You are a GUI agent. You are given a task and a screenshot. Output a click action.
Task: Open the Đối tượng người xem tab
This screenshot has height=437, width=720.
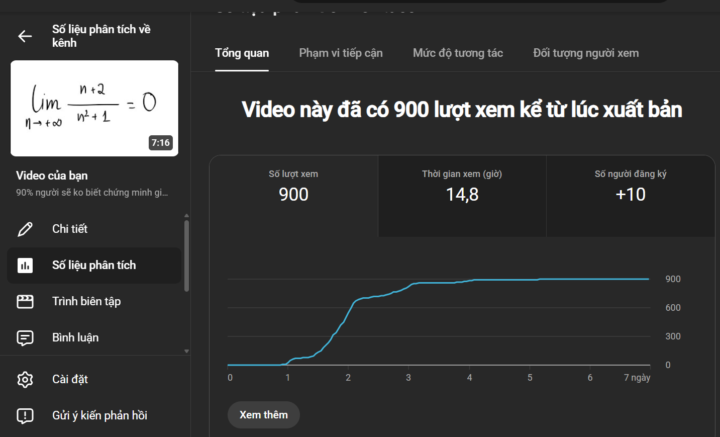pyautogui.click(x=586, y=53)
